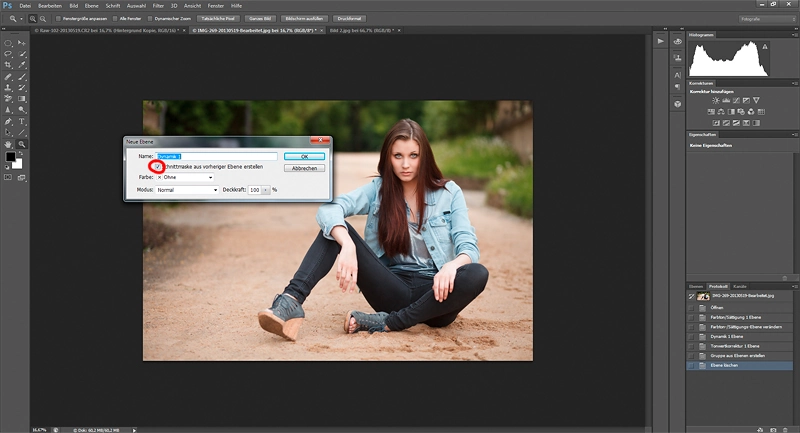Select the Pen tool

pyautogui.click(x=8, y=121)
